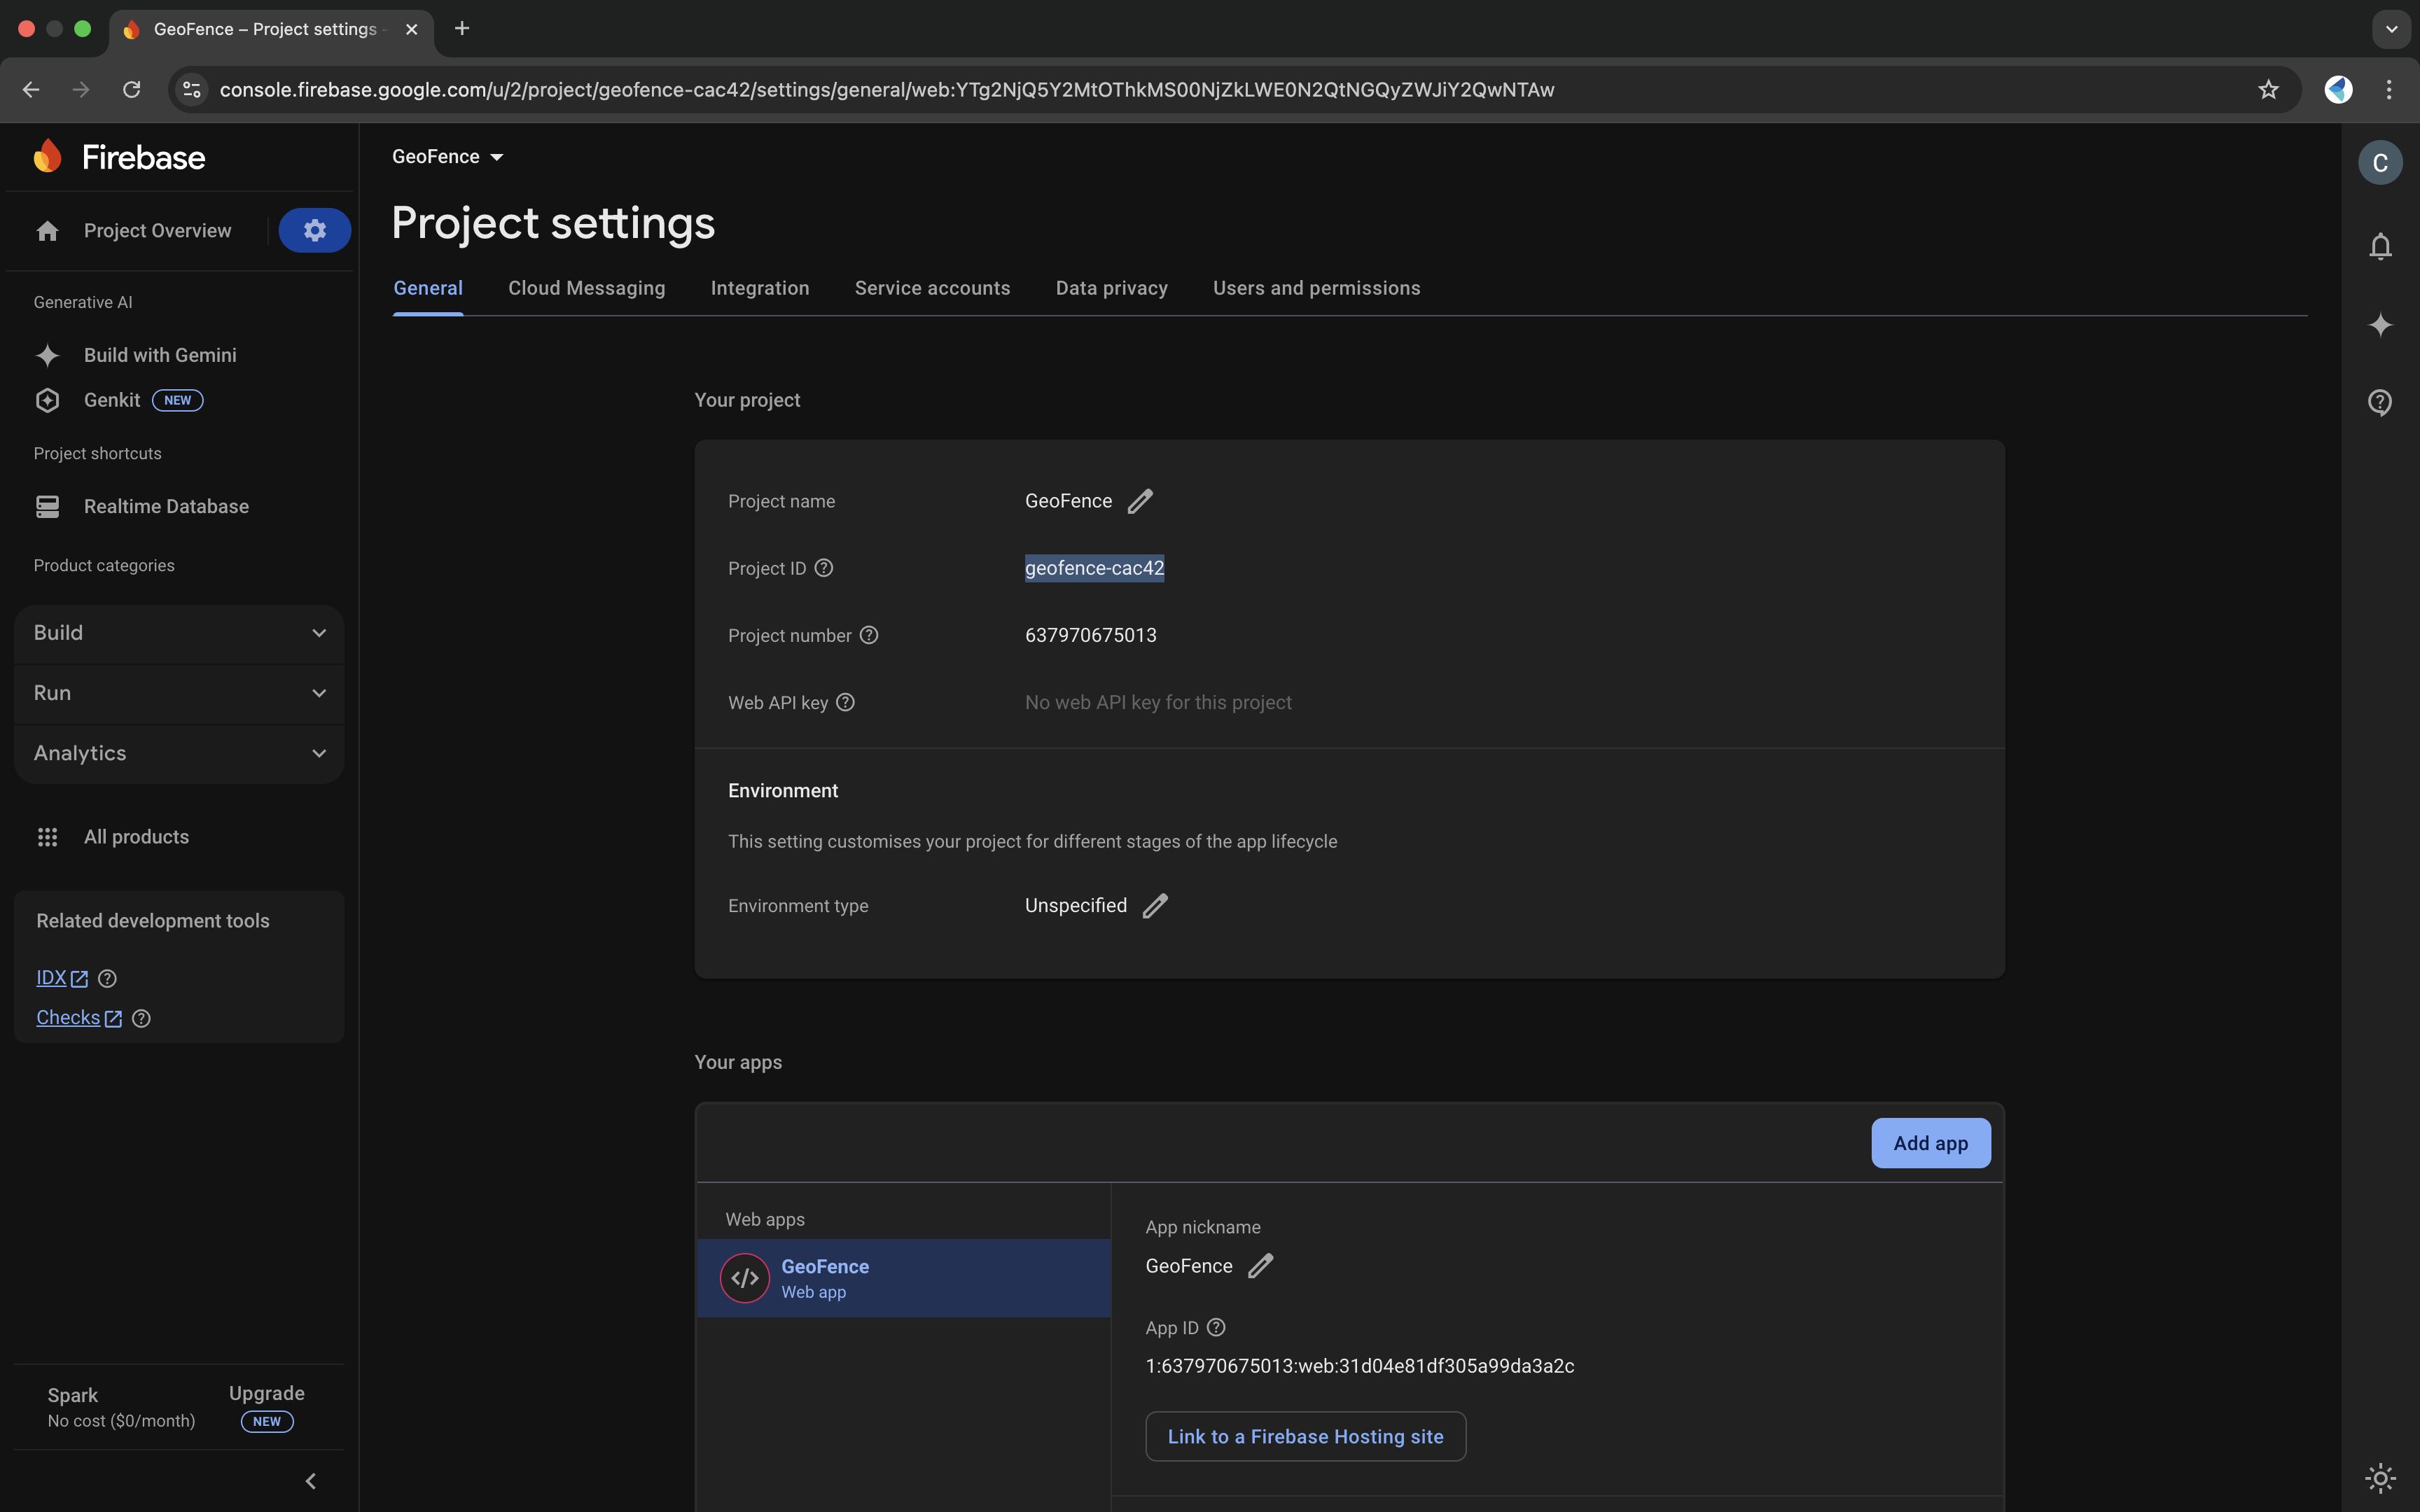Open the Users and permissions tab
The image size is (2420, 1512).
coord(1316,288)
